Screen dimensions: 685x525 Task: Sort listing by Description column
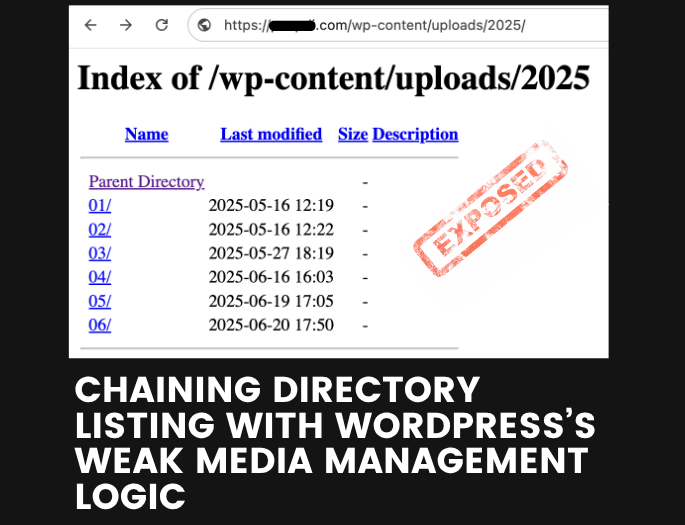click(415, 134)
